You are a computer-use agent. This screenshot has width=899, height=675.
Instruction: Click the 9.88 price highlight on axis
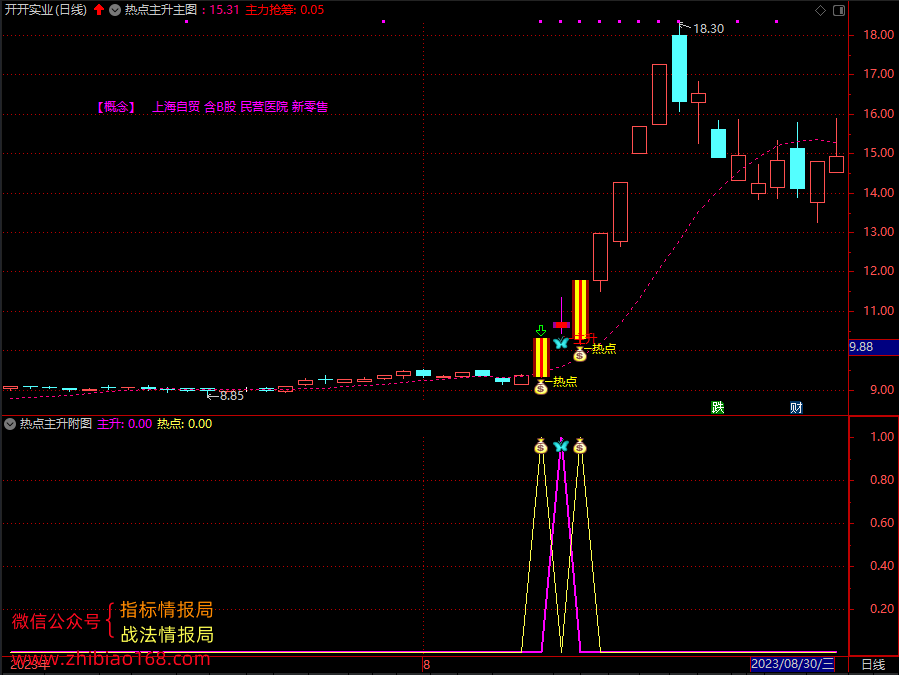873,347
